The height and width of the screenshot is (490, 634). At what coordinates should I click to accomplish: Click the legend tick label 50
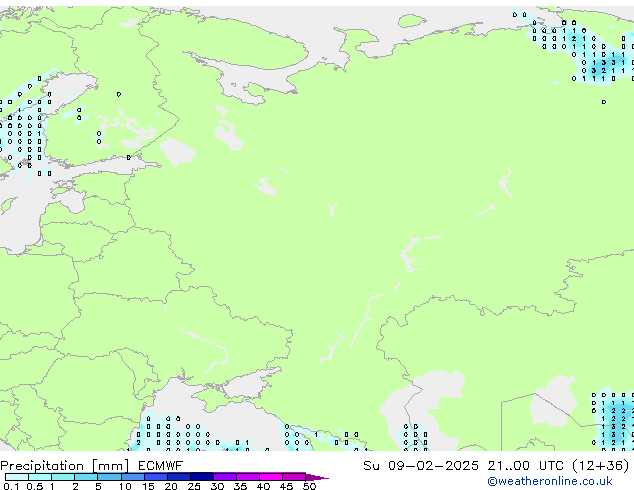309,486
